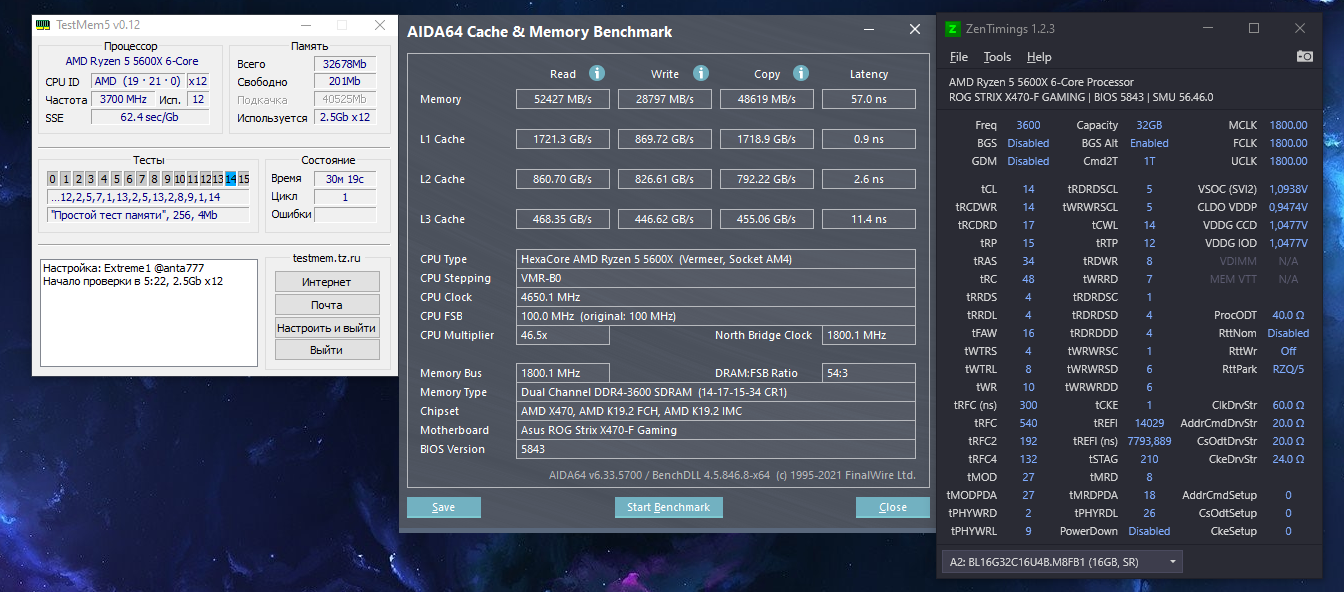Screen dimensions: 1344x592
Task: Click the Memory Copy 48619 MB/s field
Action: [767, 99]
